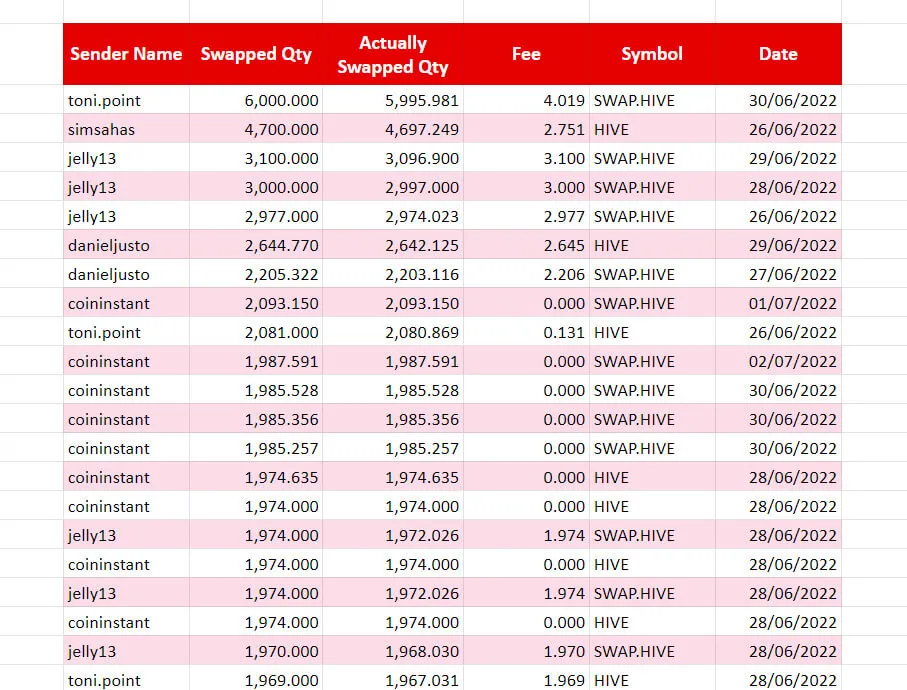Viewport: 907px width, 690px height.
Task: Select coininstant in the 1,987.591 row
Action: (126, 360)
